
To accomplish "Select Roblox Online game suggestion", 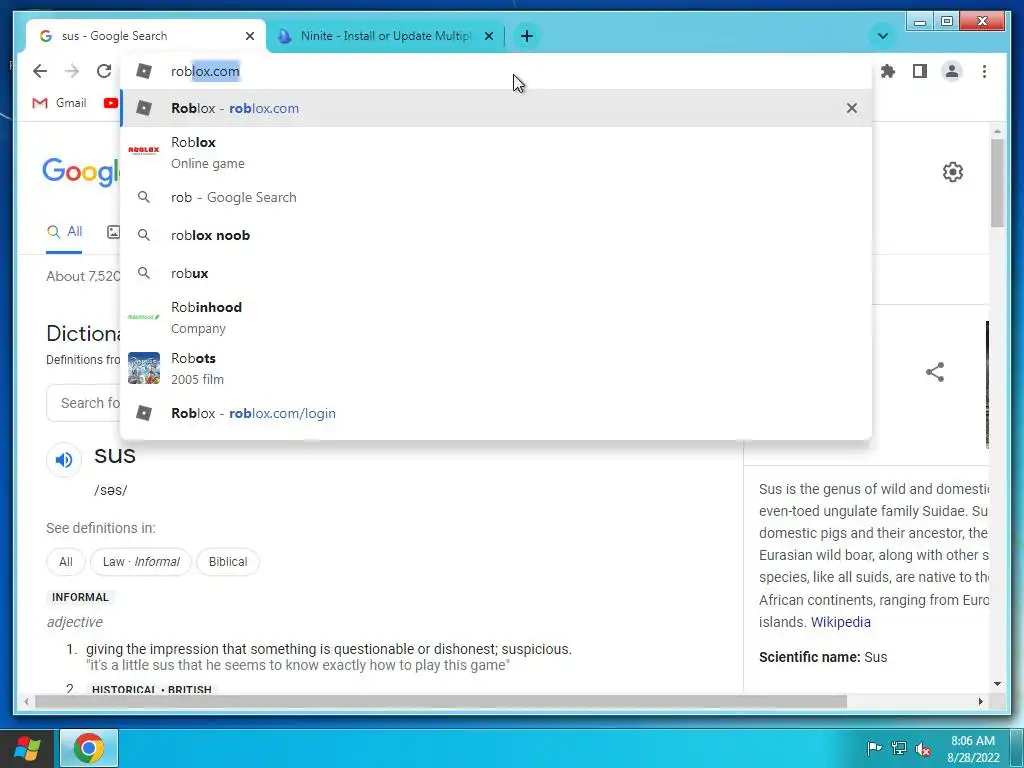I will click(x=496, y=152).
